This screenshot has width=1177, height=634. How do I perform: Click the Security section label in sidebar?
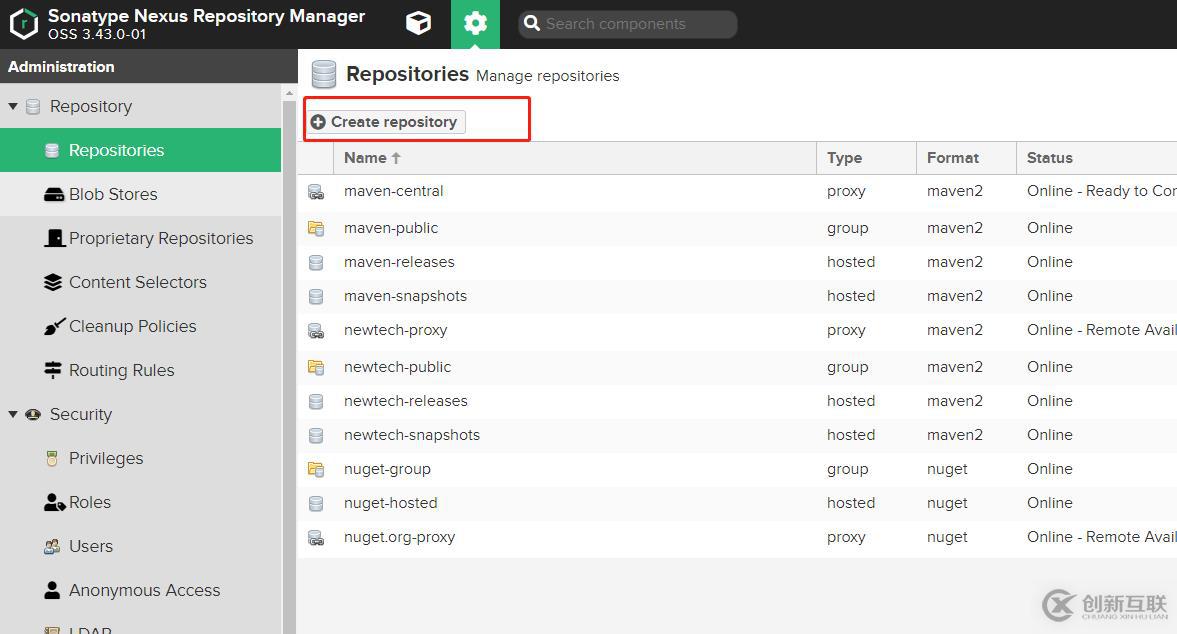coord(80,414)
